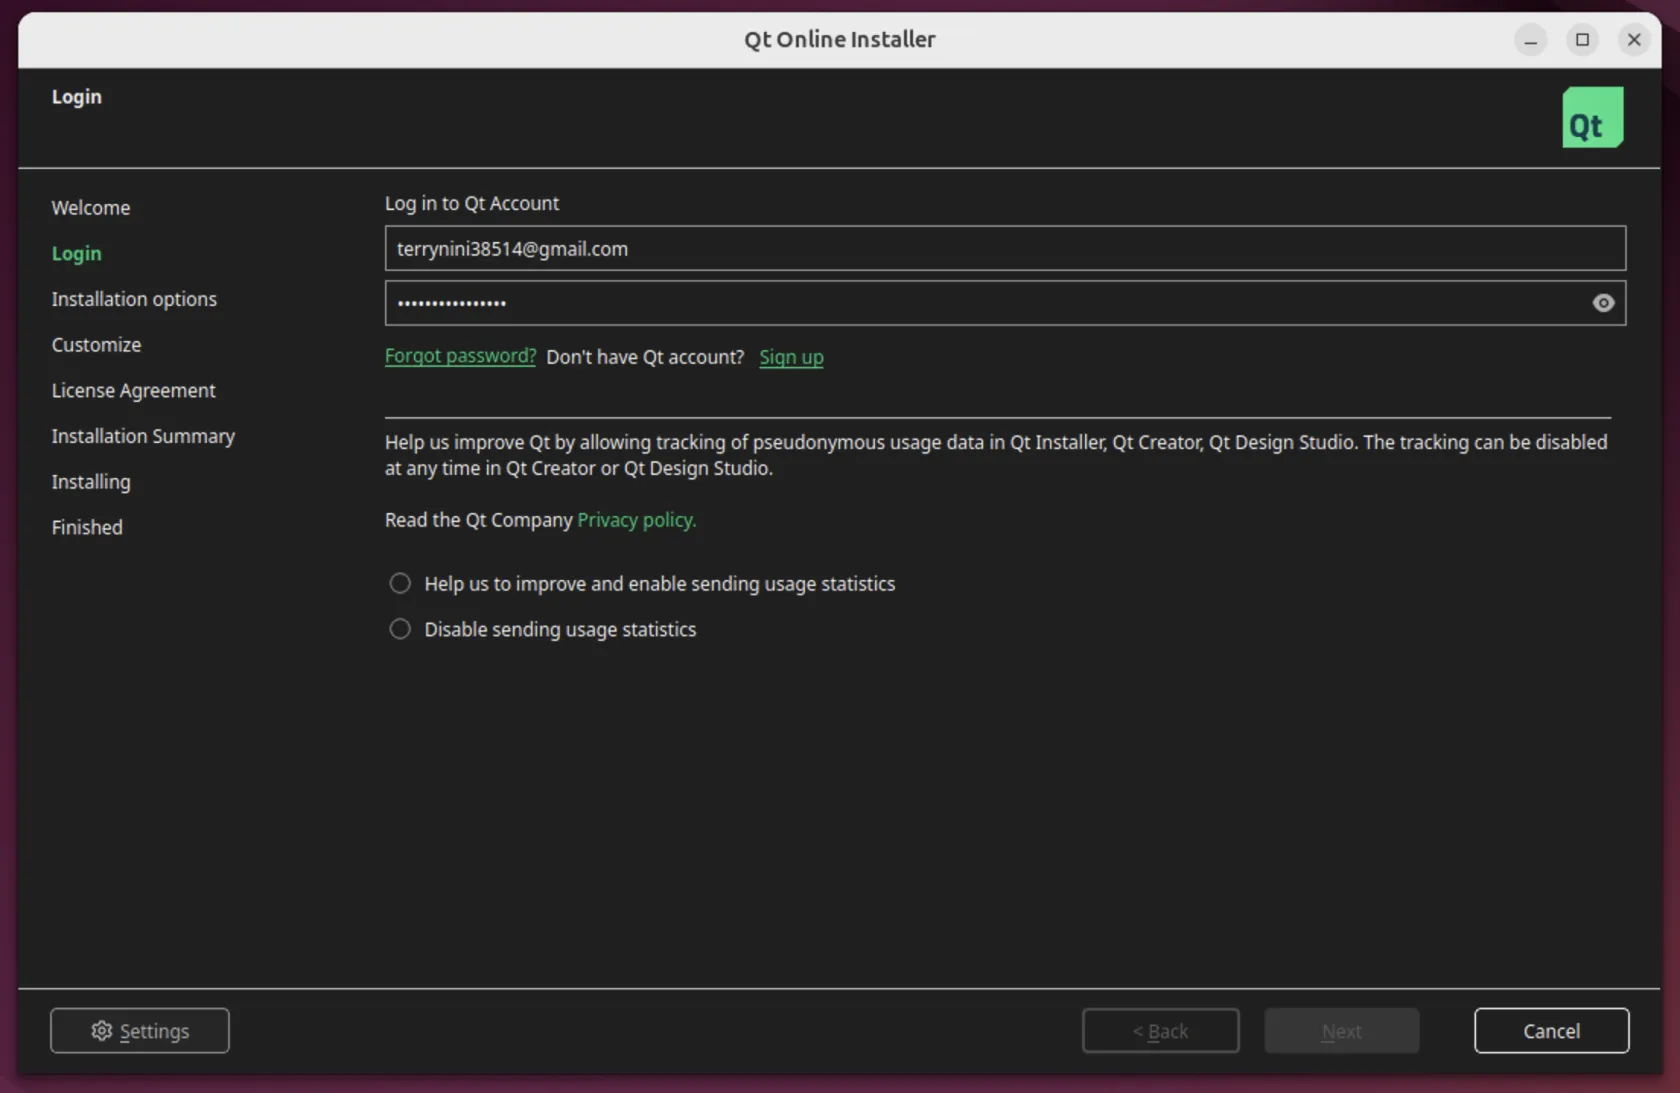
Task: Minimize the Qt Online Installer window
Action: coord(1530,40)
